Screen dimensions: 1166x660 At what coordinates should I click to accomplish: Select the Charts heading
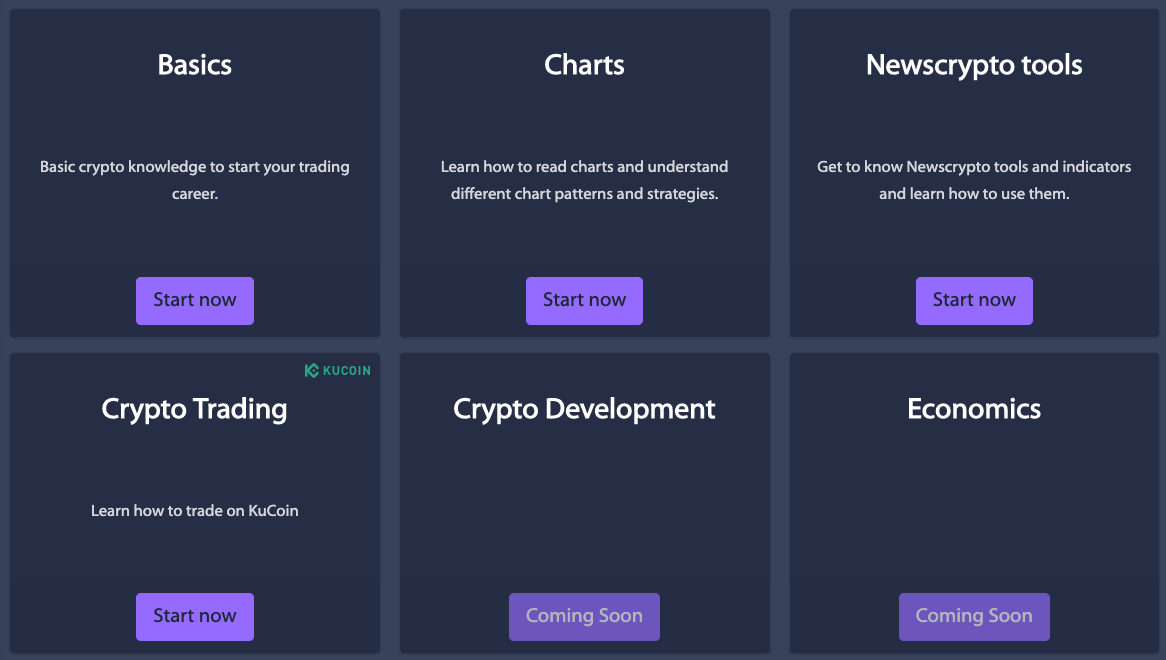(x=584, y=65)
